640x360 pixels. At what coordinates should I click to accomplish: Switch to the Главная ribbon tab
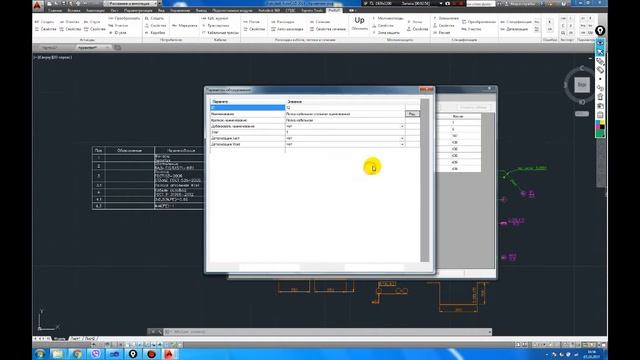click(55, 11)
